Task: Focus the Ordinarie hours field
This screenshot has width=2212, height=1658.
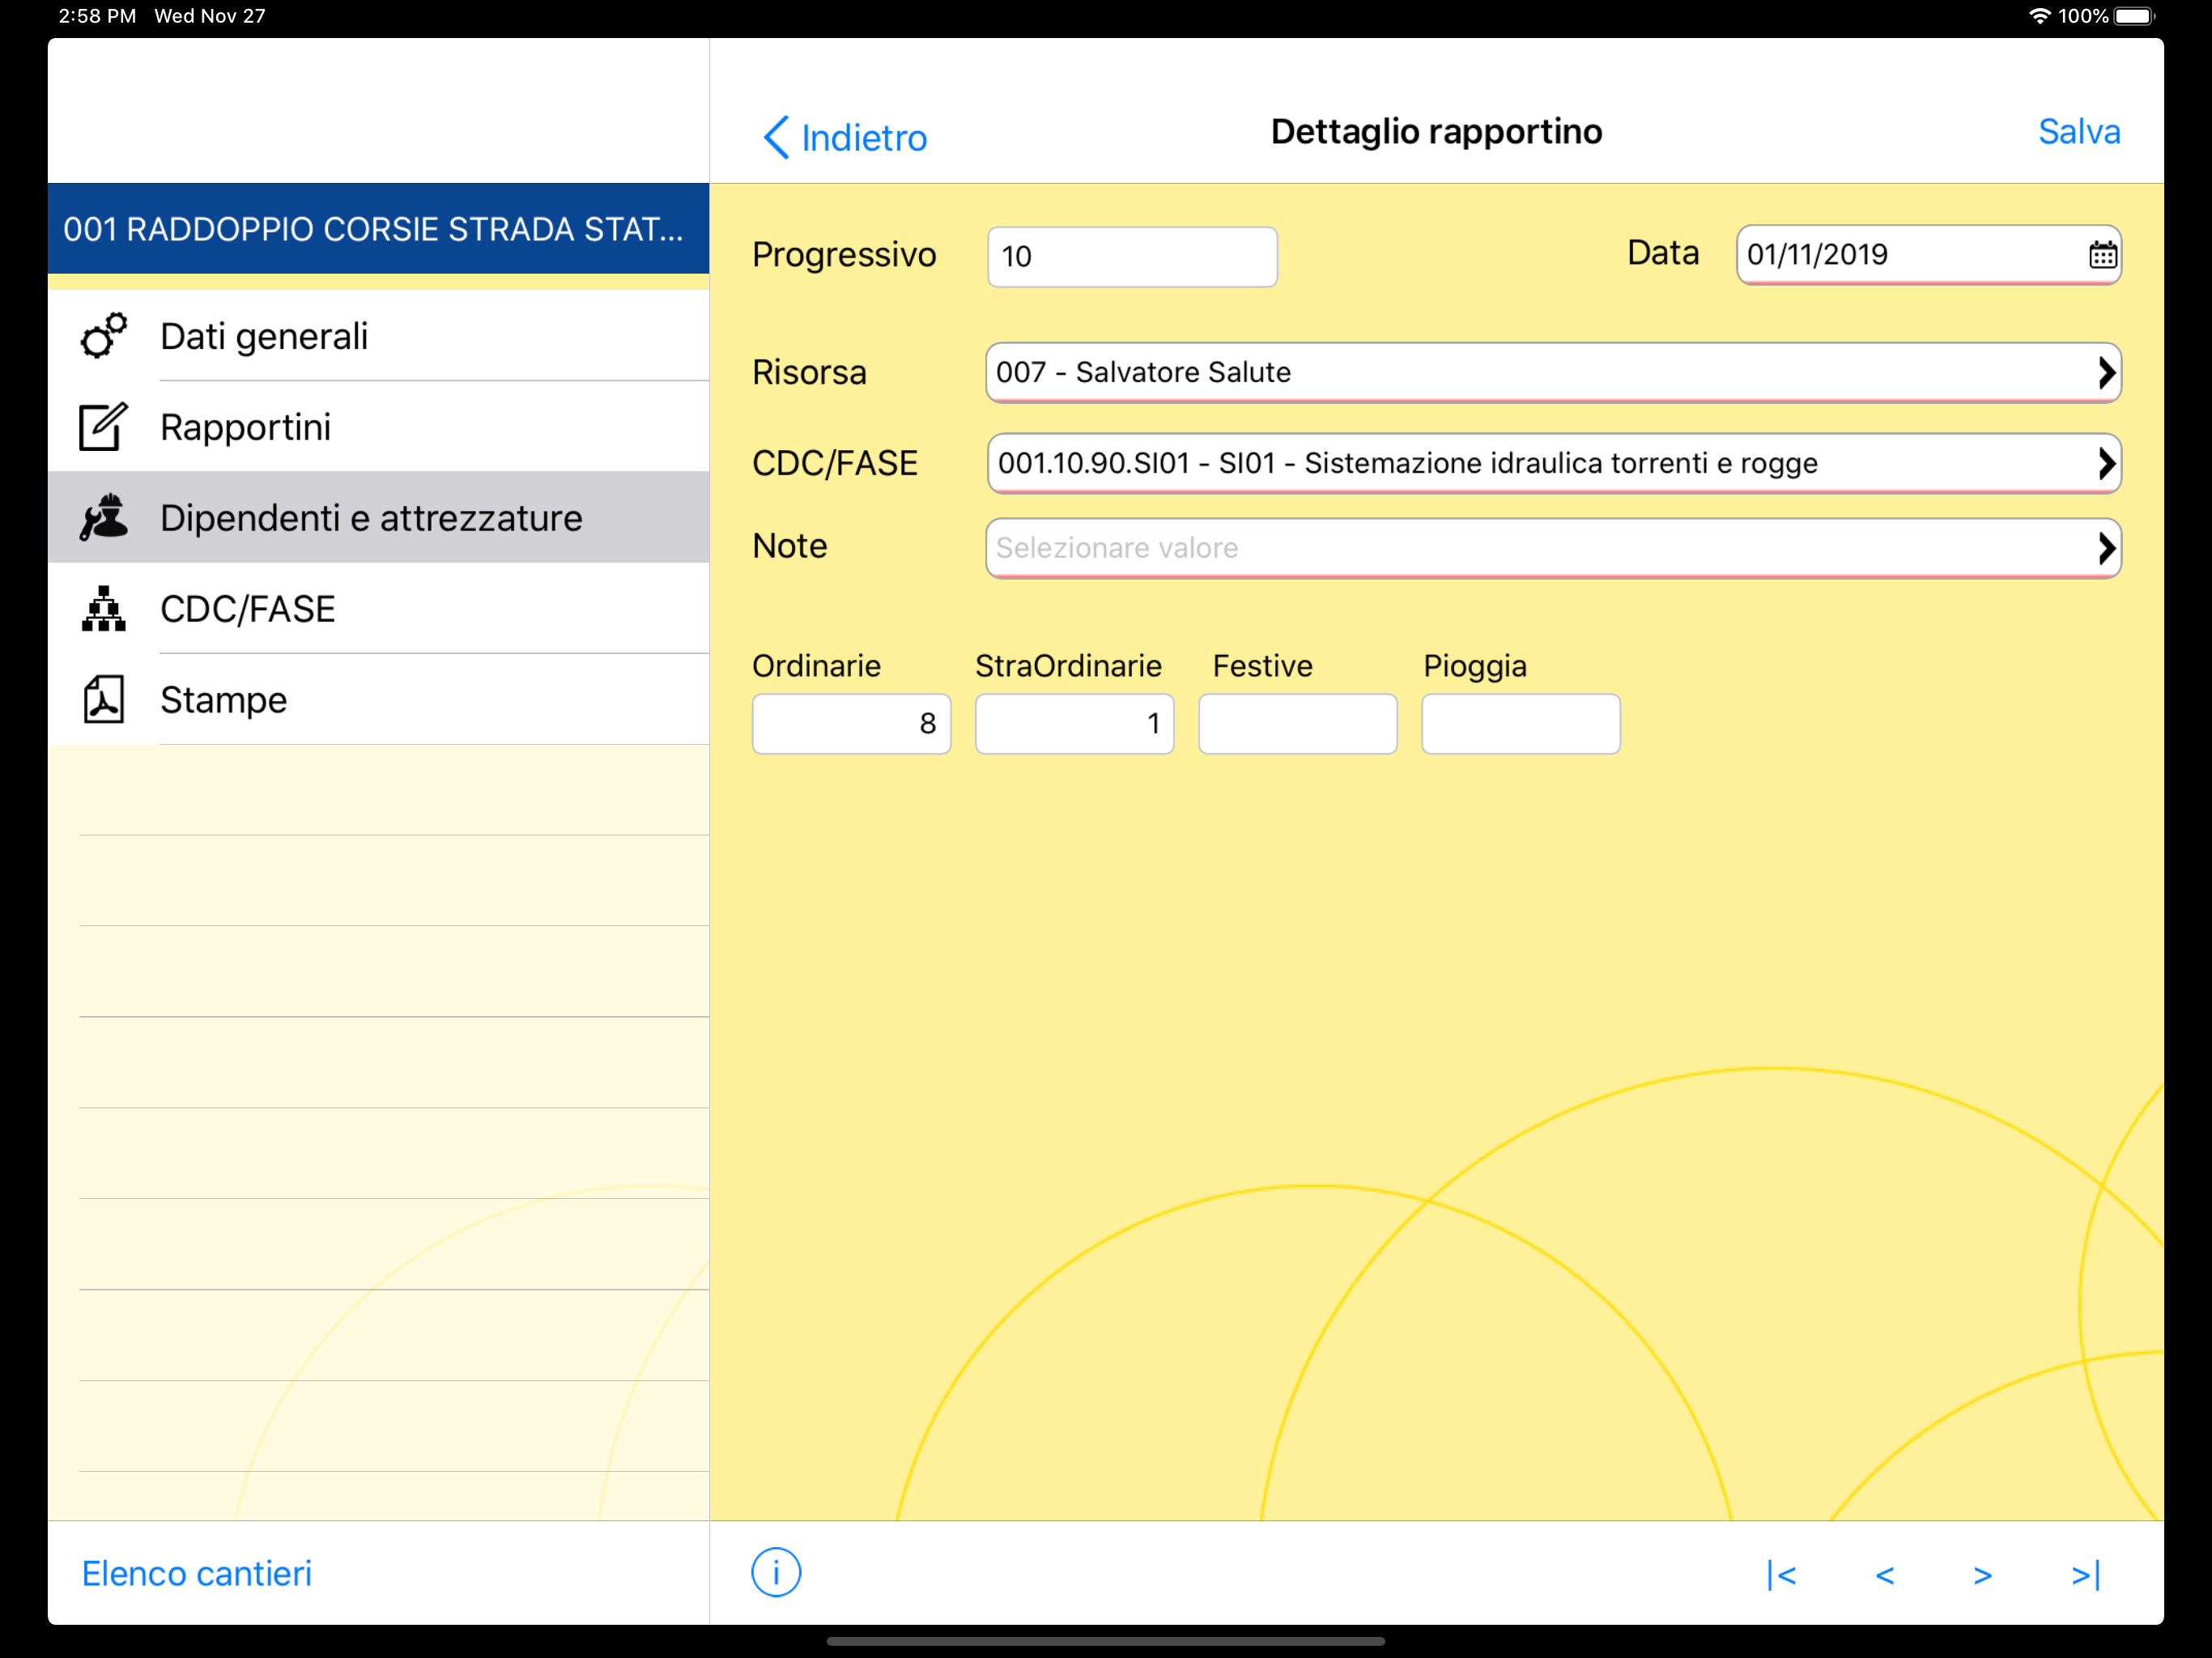Action: [851, 724]
